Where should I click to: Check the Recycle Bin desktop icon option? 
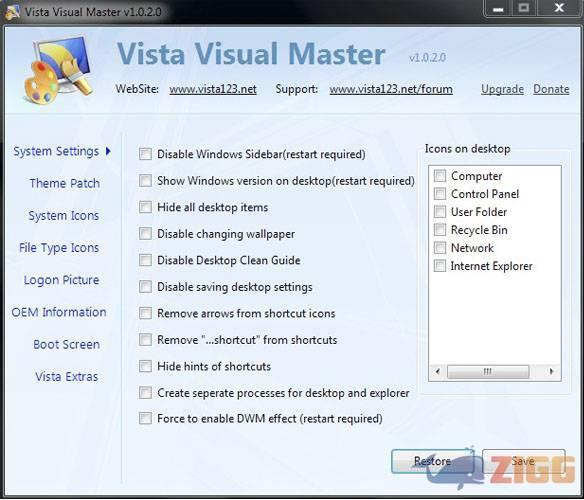tap(440, 230)
